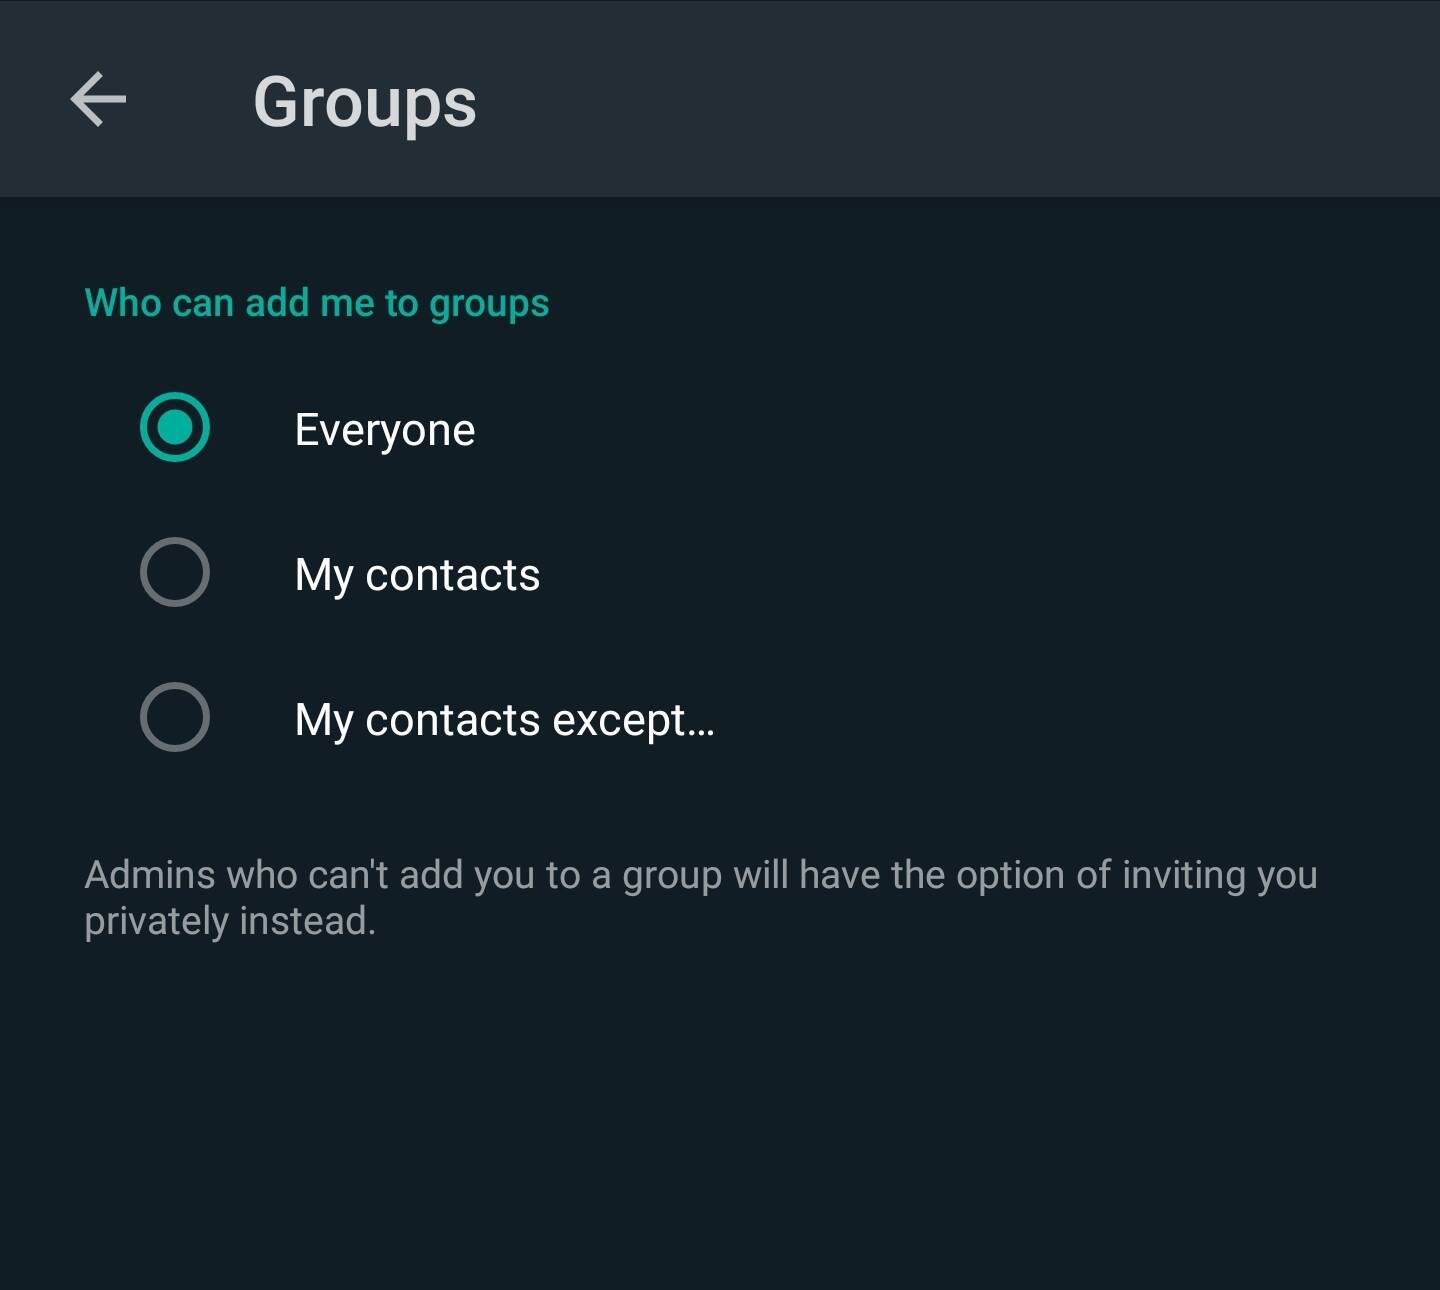This screenshot has width=1440, height=1290.
Task: Click the 'Who can add me to groups' heading
Action: click(x=317, y=303)
